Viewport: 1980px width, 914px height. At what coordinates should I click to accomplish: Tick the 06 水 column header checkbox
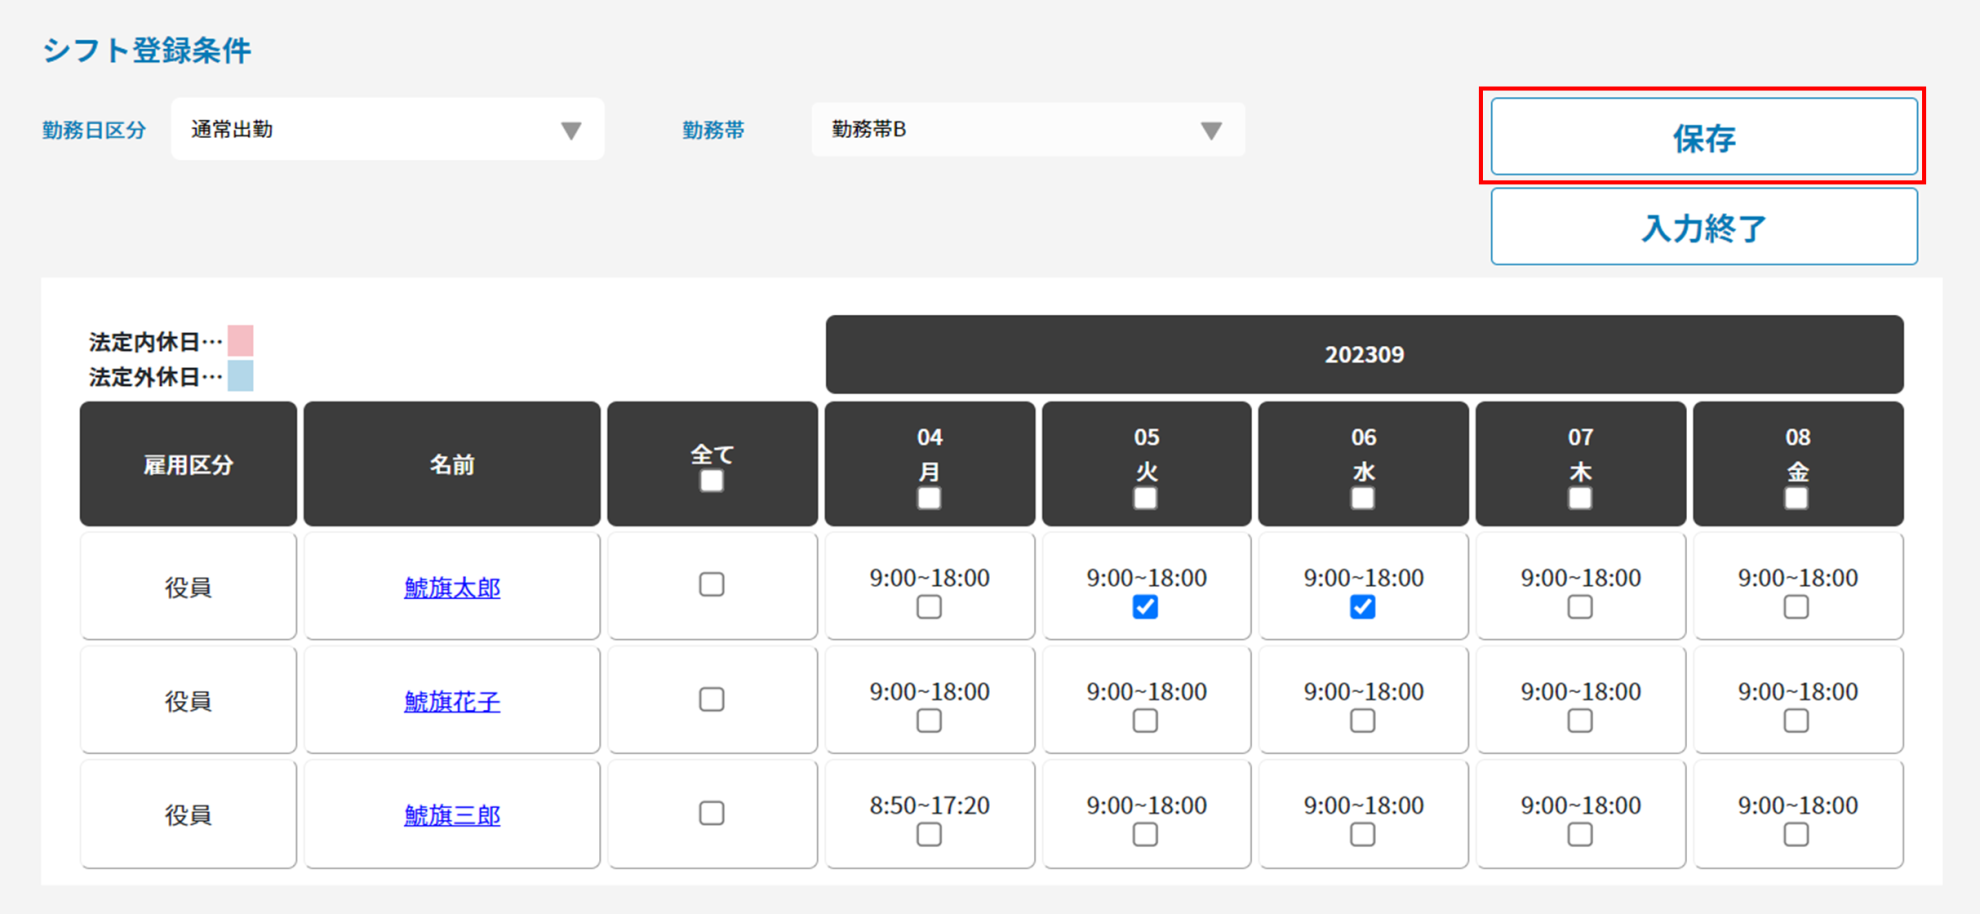coord(1363,498)
